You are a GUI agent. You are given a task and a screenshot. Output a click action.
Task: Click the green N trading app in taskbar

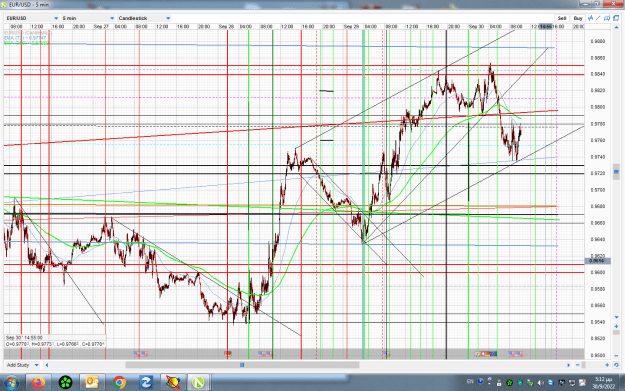point(199,383)
